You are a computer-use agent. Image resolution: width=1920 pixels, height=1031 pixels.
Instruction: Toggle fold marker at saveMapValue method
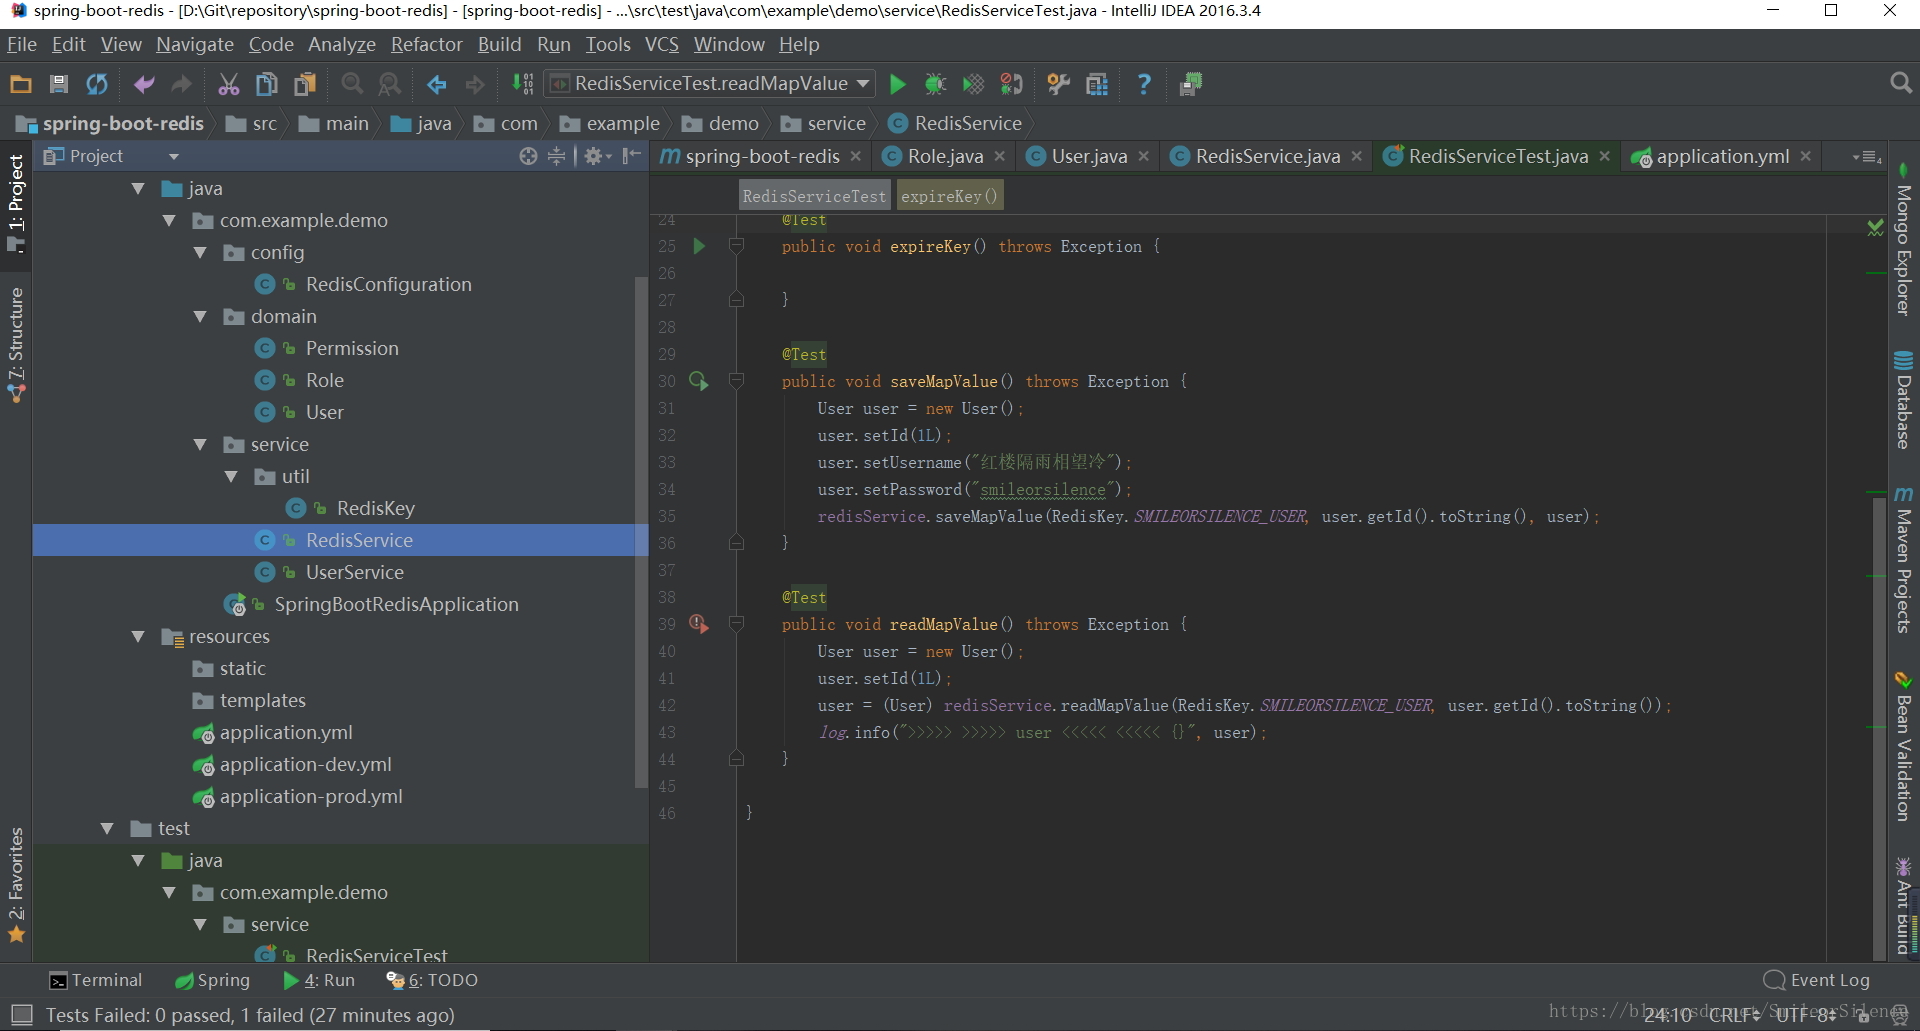tap(737, 381)
